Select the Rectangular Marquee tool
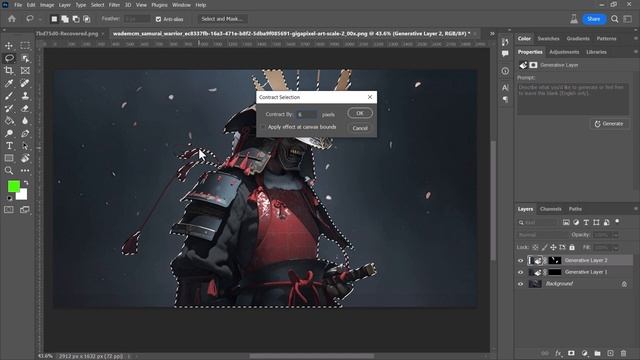 coord(25,45)
